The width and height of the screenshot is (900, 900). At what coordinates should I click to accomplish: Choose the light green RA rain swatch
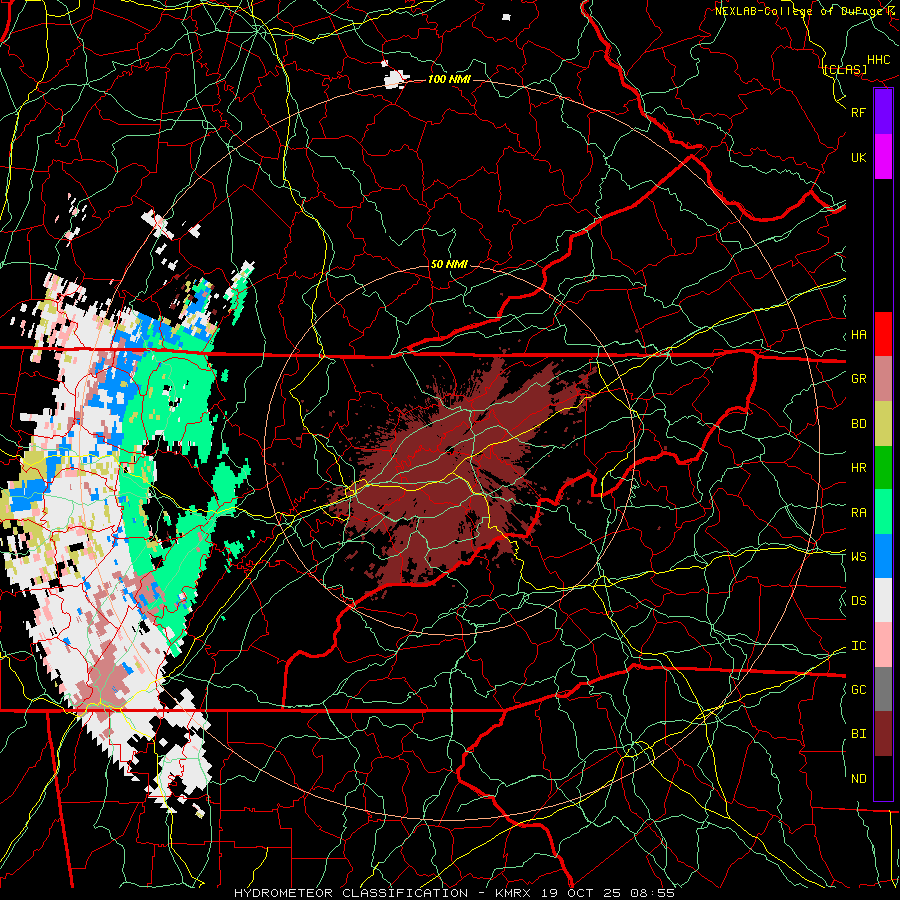point(883,512)
